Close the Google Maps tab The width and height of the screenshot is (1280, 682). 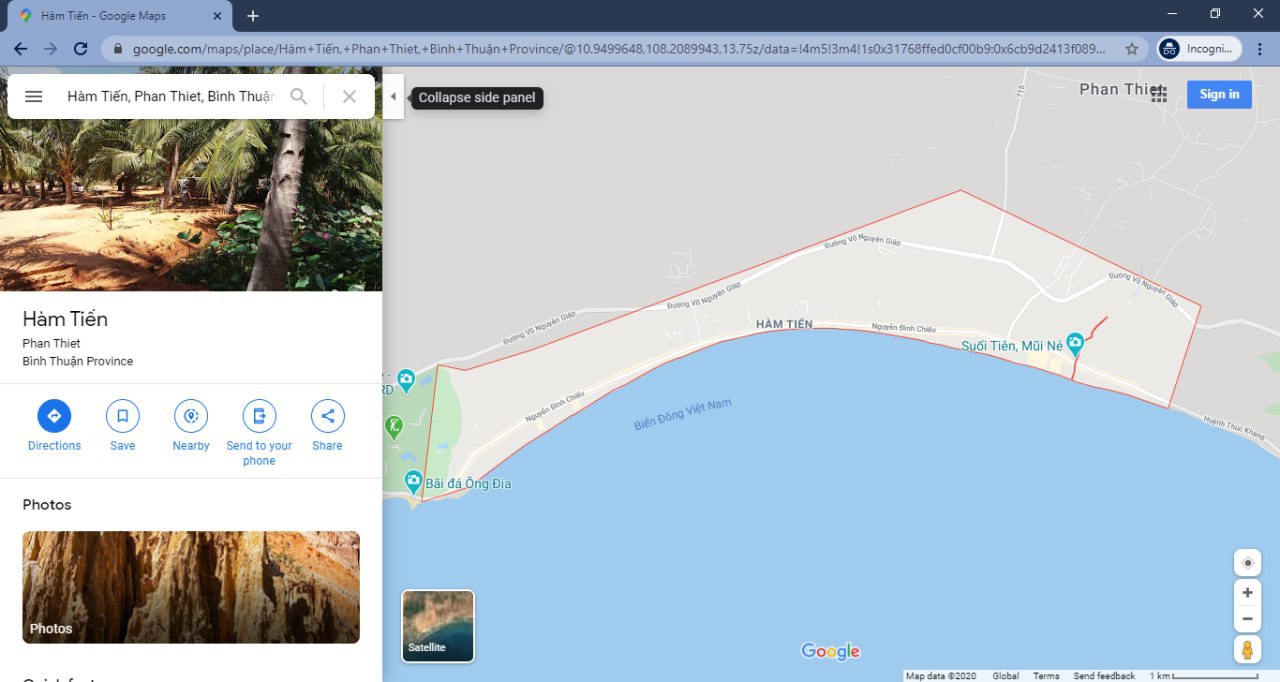[x=218, y=16]
